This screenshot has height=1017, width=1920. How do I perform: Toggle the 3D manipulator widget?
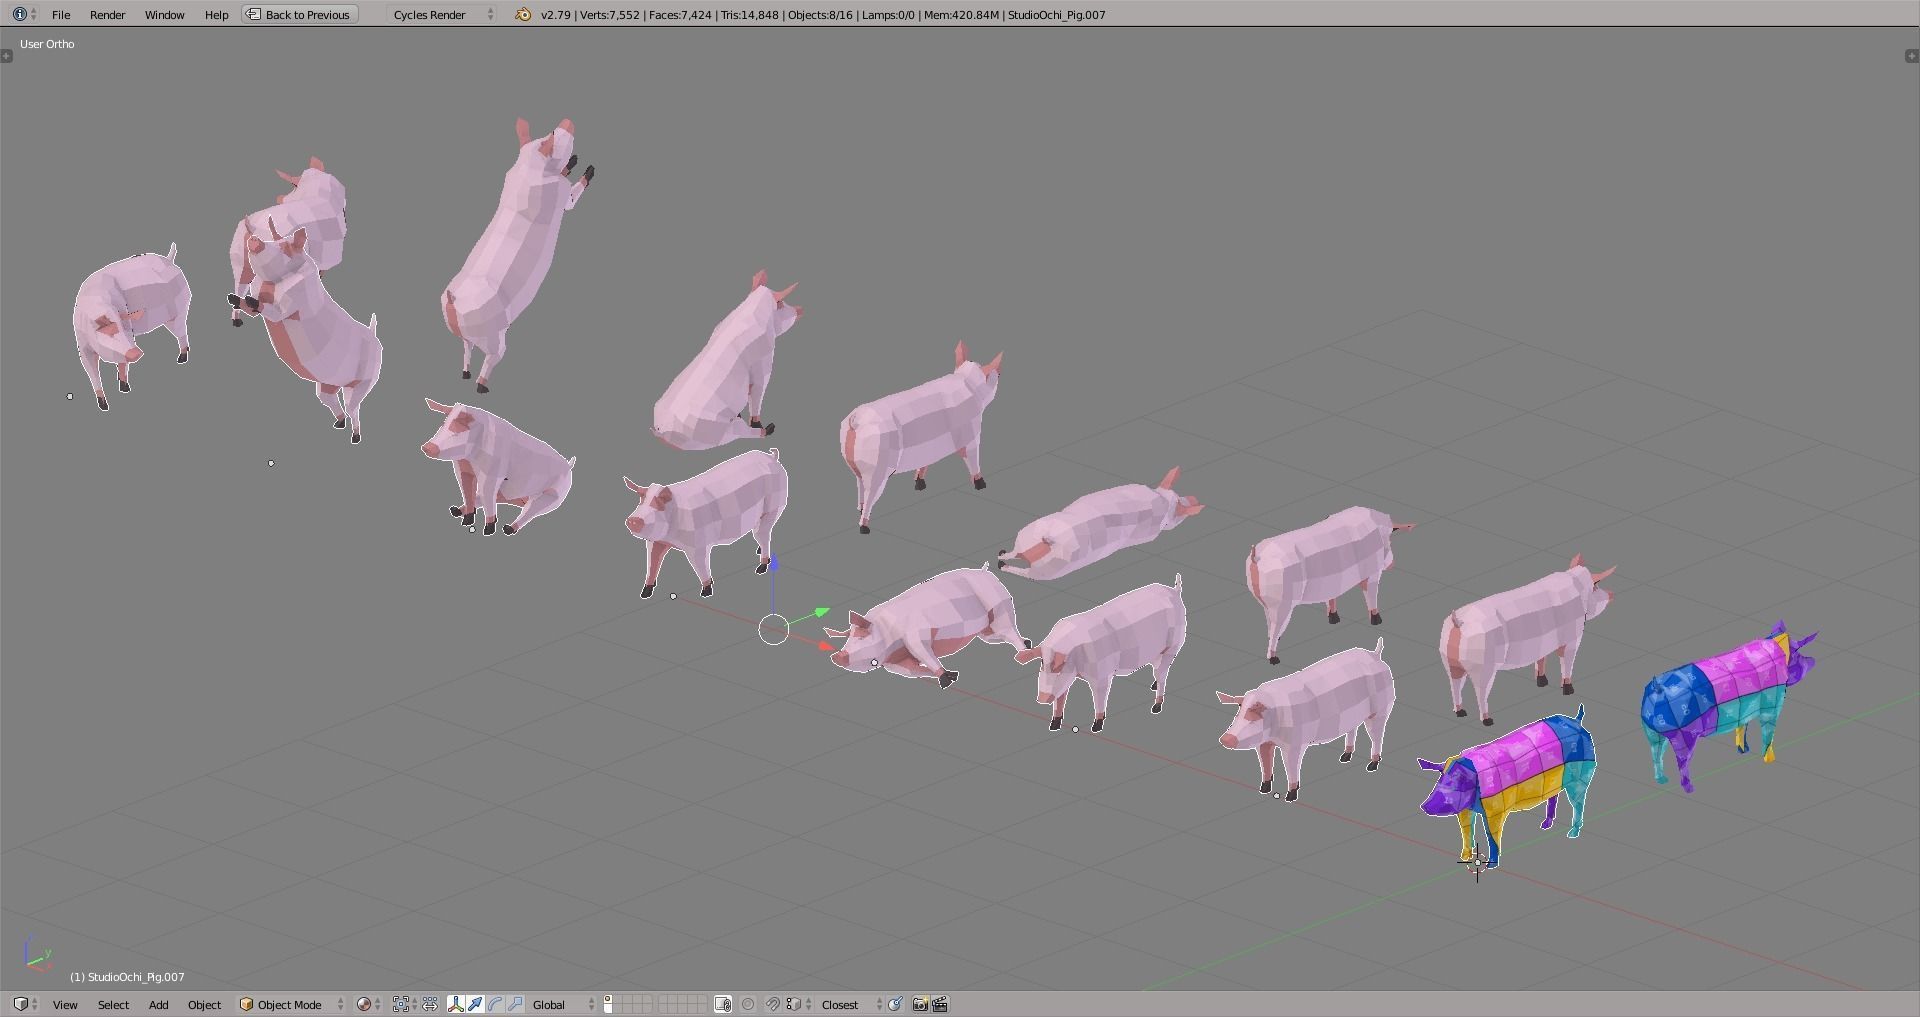(456, 1004)
